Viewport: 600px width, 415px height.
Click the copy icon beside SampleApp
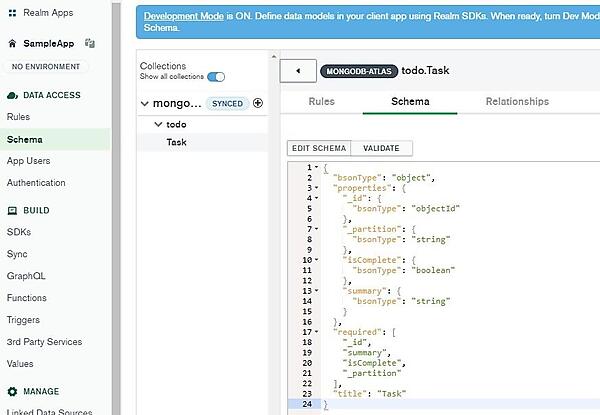(x=90, y=44)
